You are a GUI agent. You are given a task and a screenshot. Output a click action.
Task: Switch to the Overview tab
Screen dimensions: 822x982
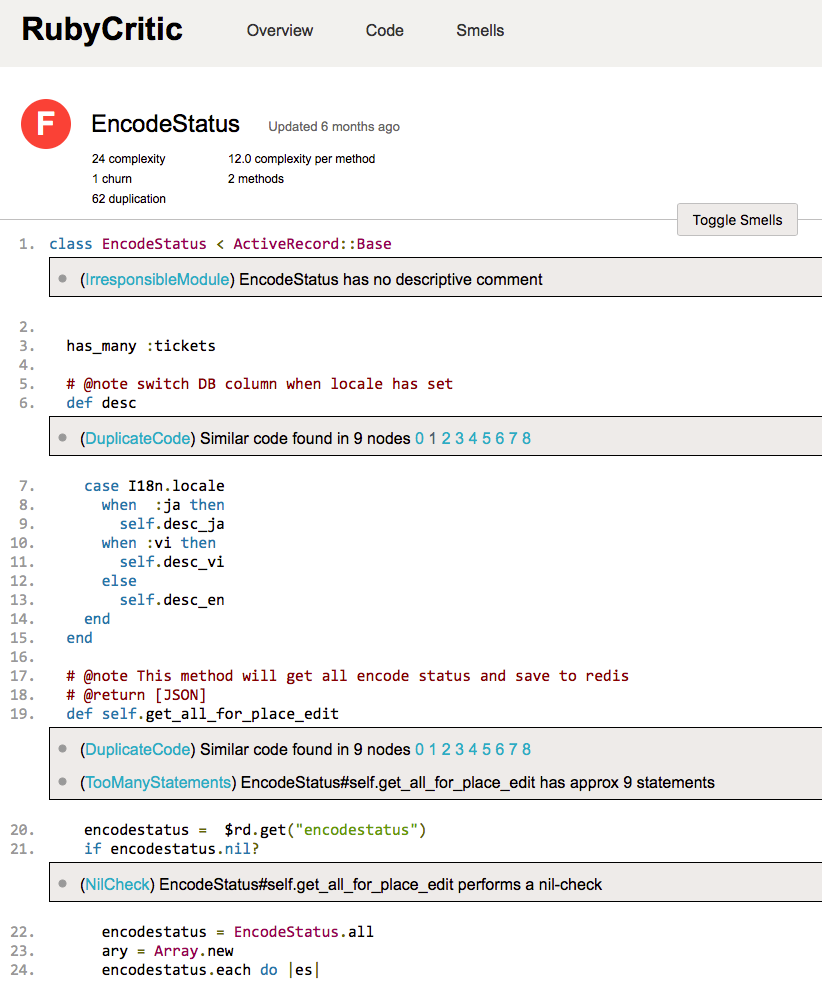[x=279, y=31]
